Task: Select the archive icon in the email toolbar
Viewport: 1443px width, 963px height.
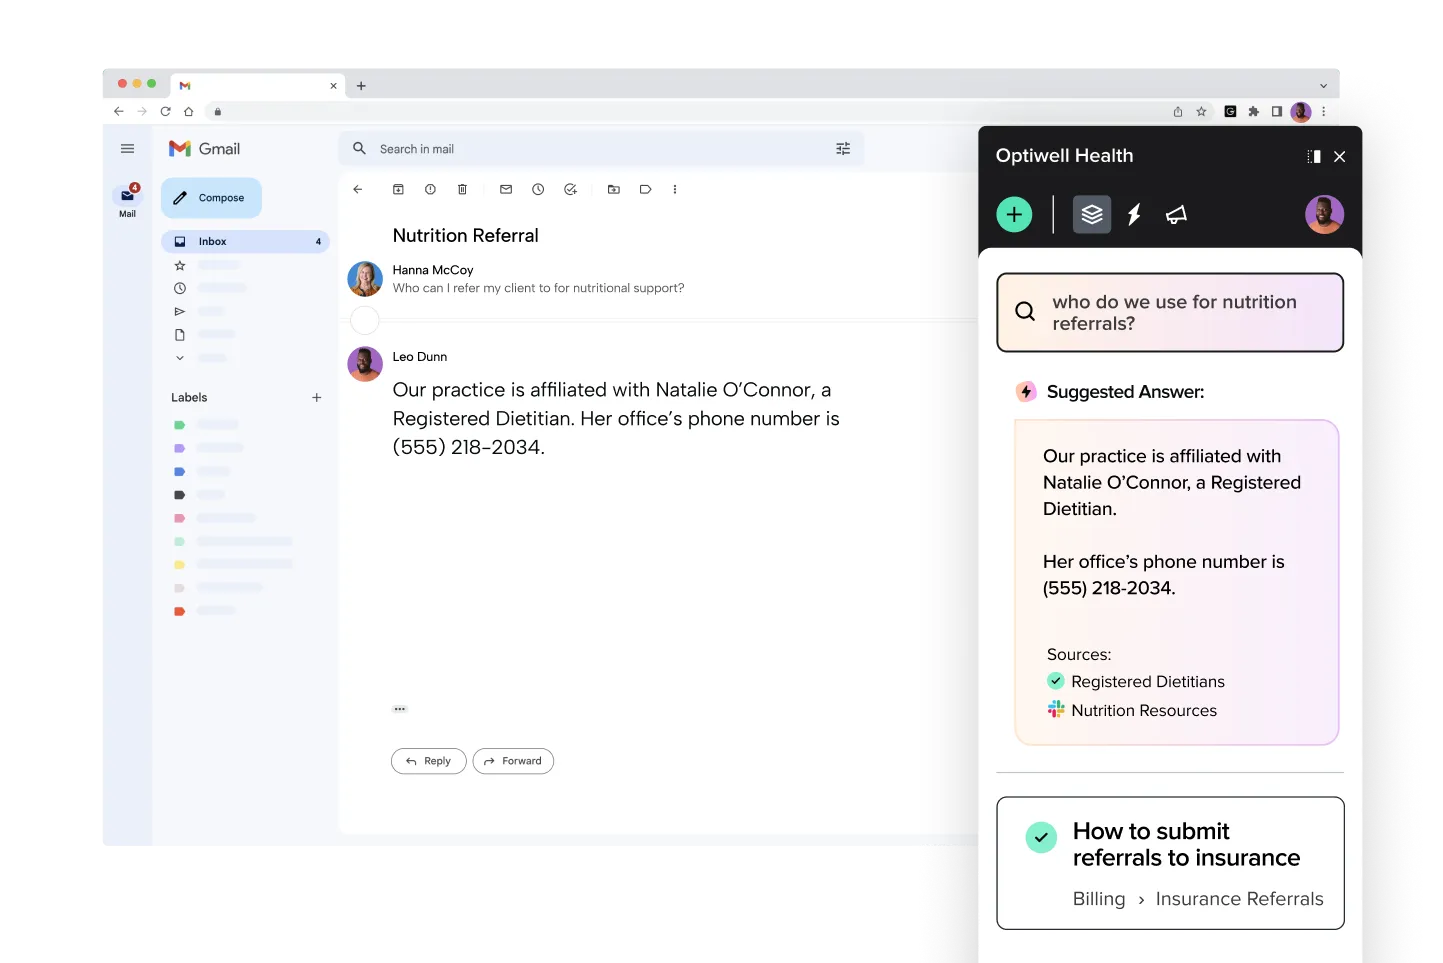Action: (x=398, y=189)
